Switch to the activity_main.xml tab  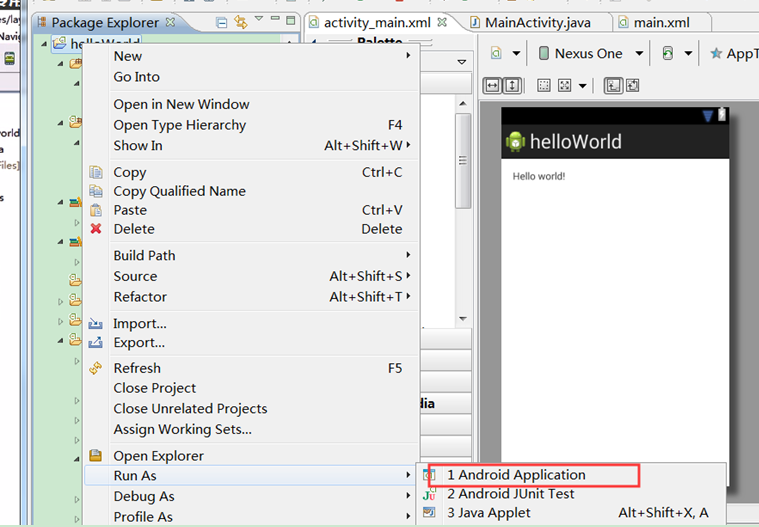pyautogui.click(x=377, y=23)
